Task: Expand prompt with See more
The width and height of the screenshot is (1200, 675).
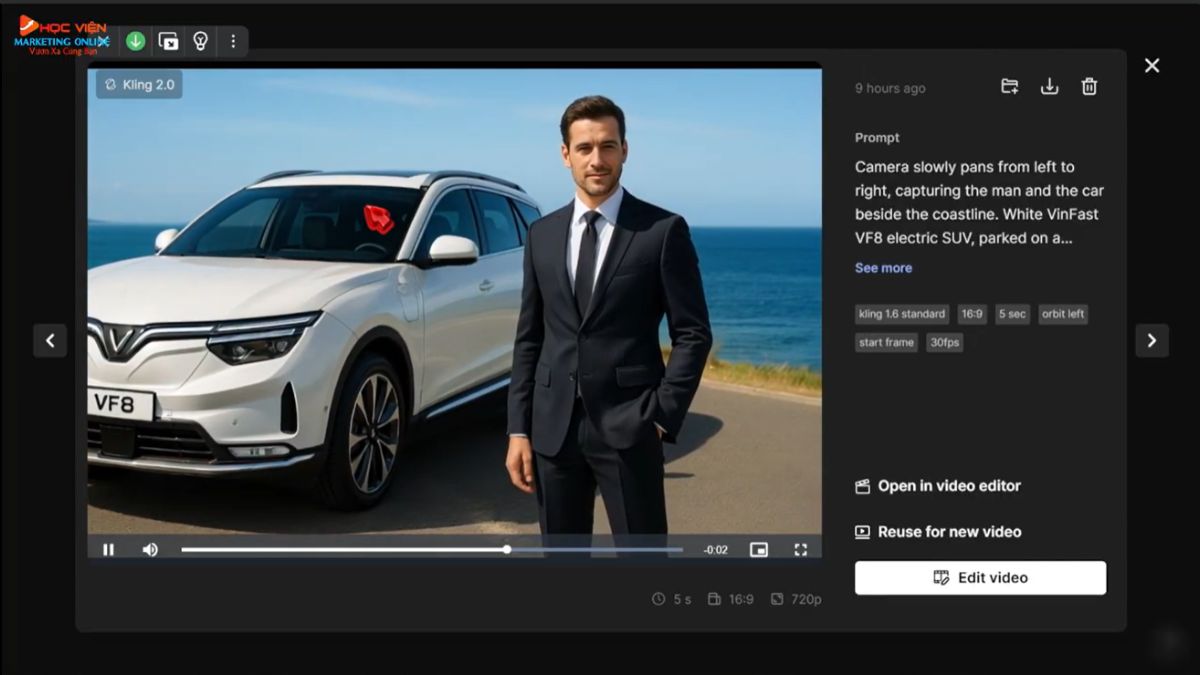Action: [883, 268]
